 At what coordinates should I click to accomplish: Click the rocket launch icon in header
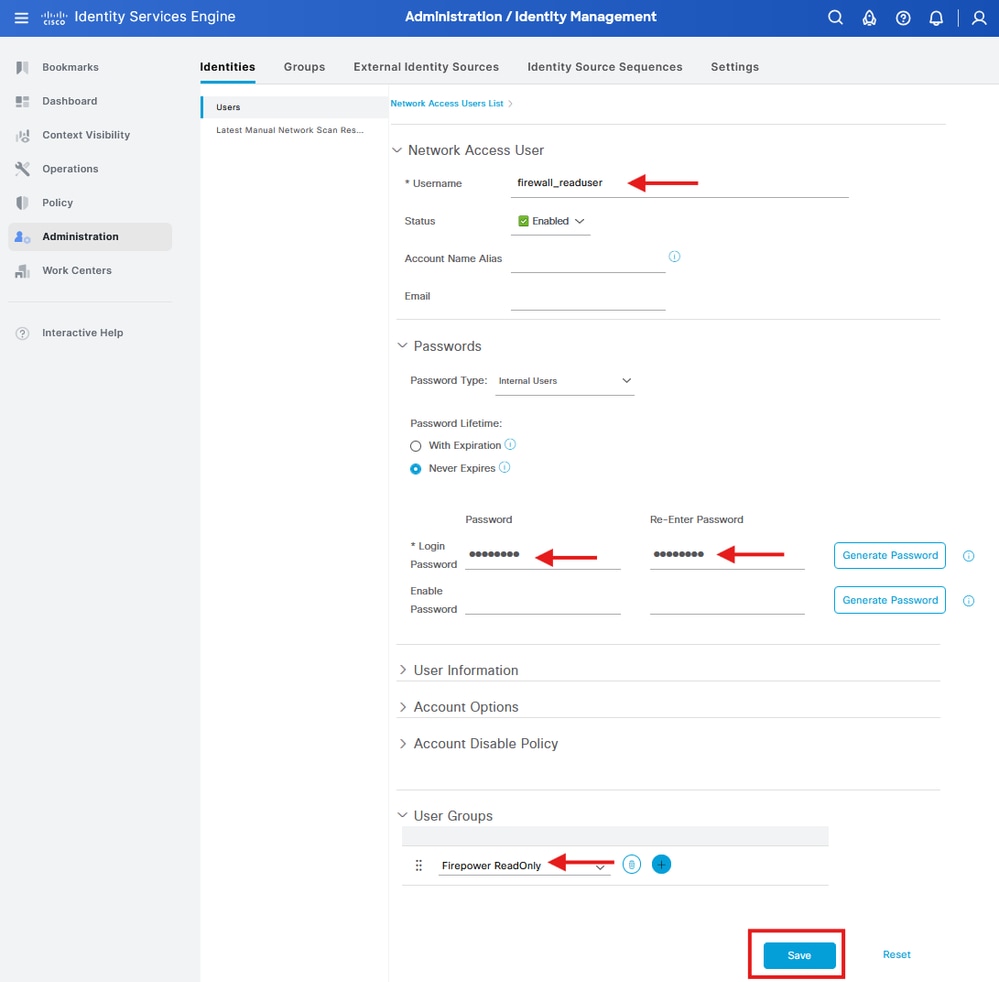869,18
